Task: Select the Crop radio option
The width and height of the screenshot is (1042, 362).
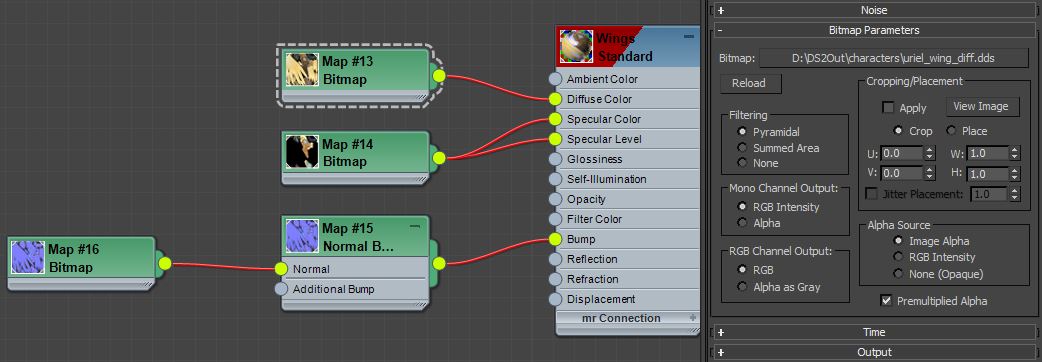Action: [898, 131]
